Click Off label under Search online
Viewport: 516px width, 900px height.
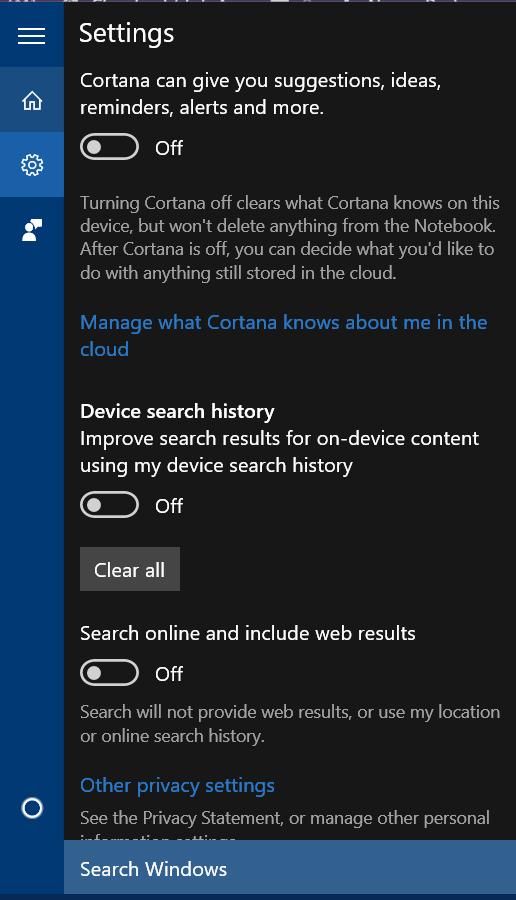pyautogui.click(x=169, y=674)
